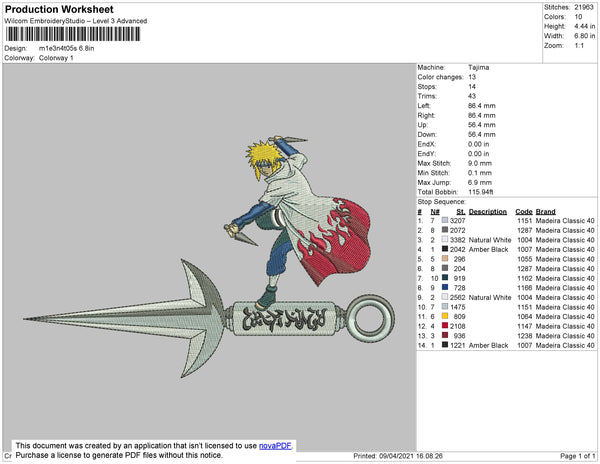Select the Max Stitch value 9.0 mm

click(480, 163)
